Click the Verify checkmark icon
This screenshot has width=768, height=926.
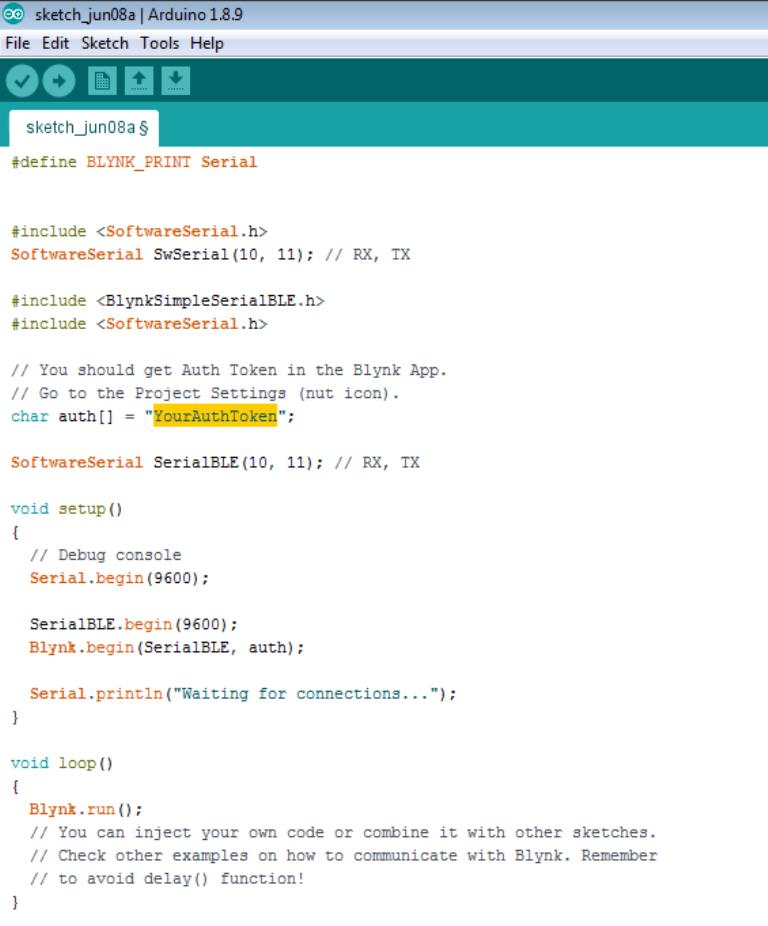click(x=21, y=82)
